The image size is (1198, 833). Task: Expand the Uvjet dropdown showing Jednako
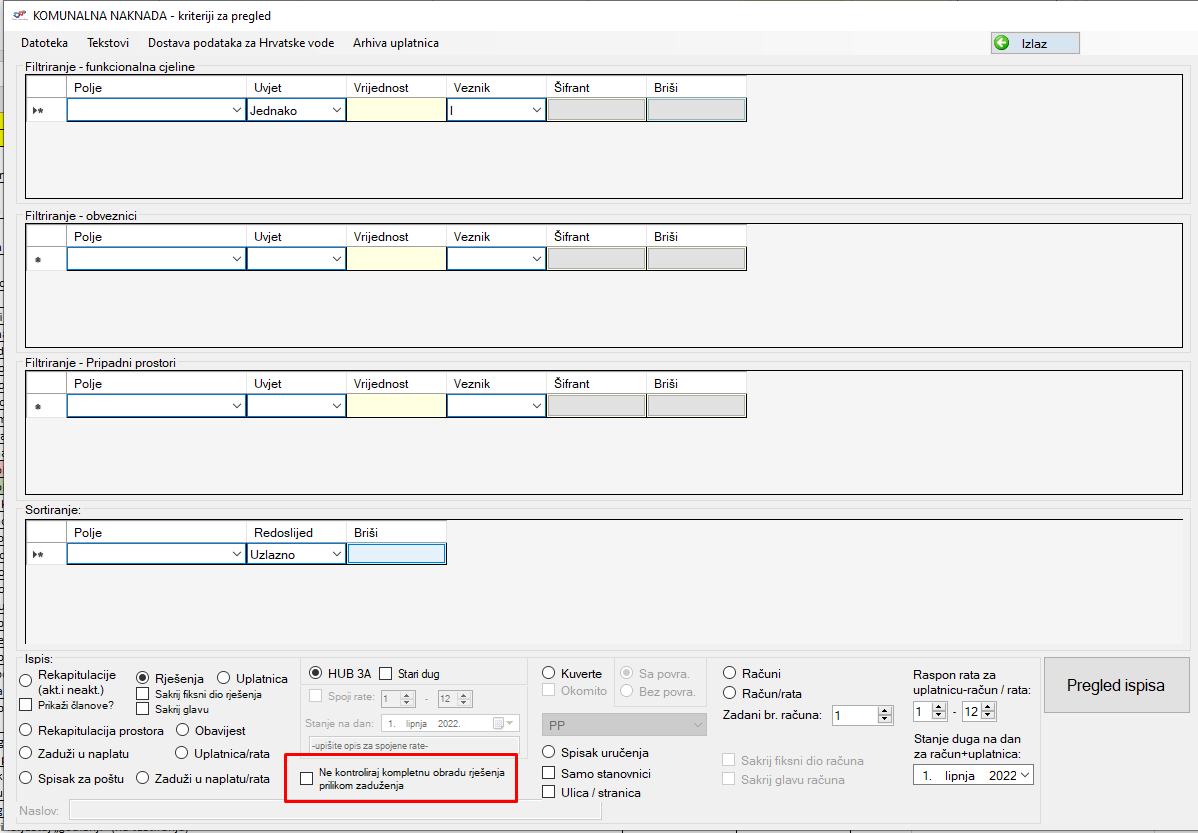(x=335, y=111)
